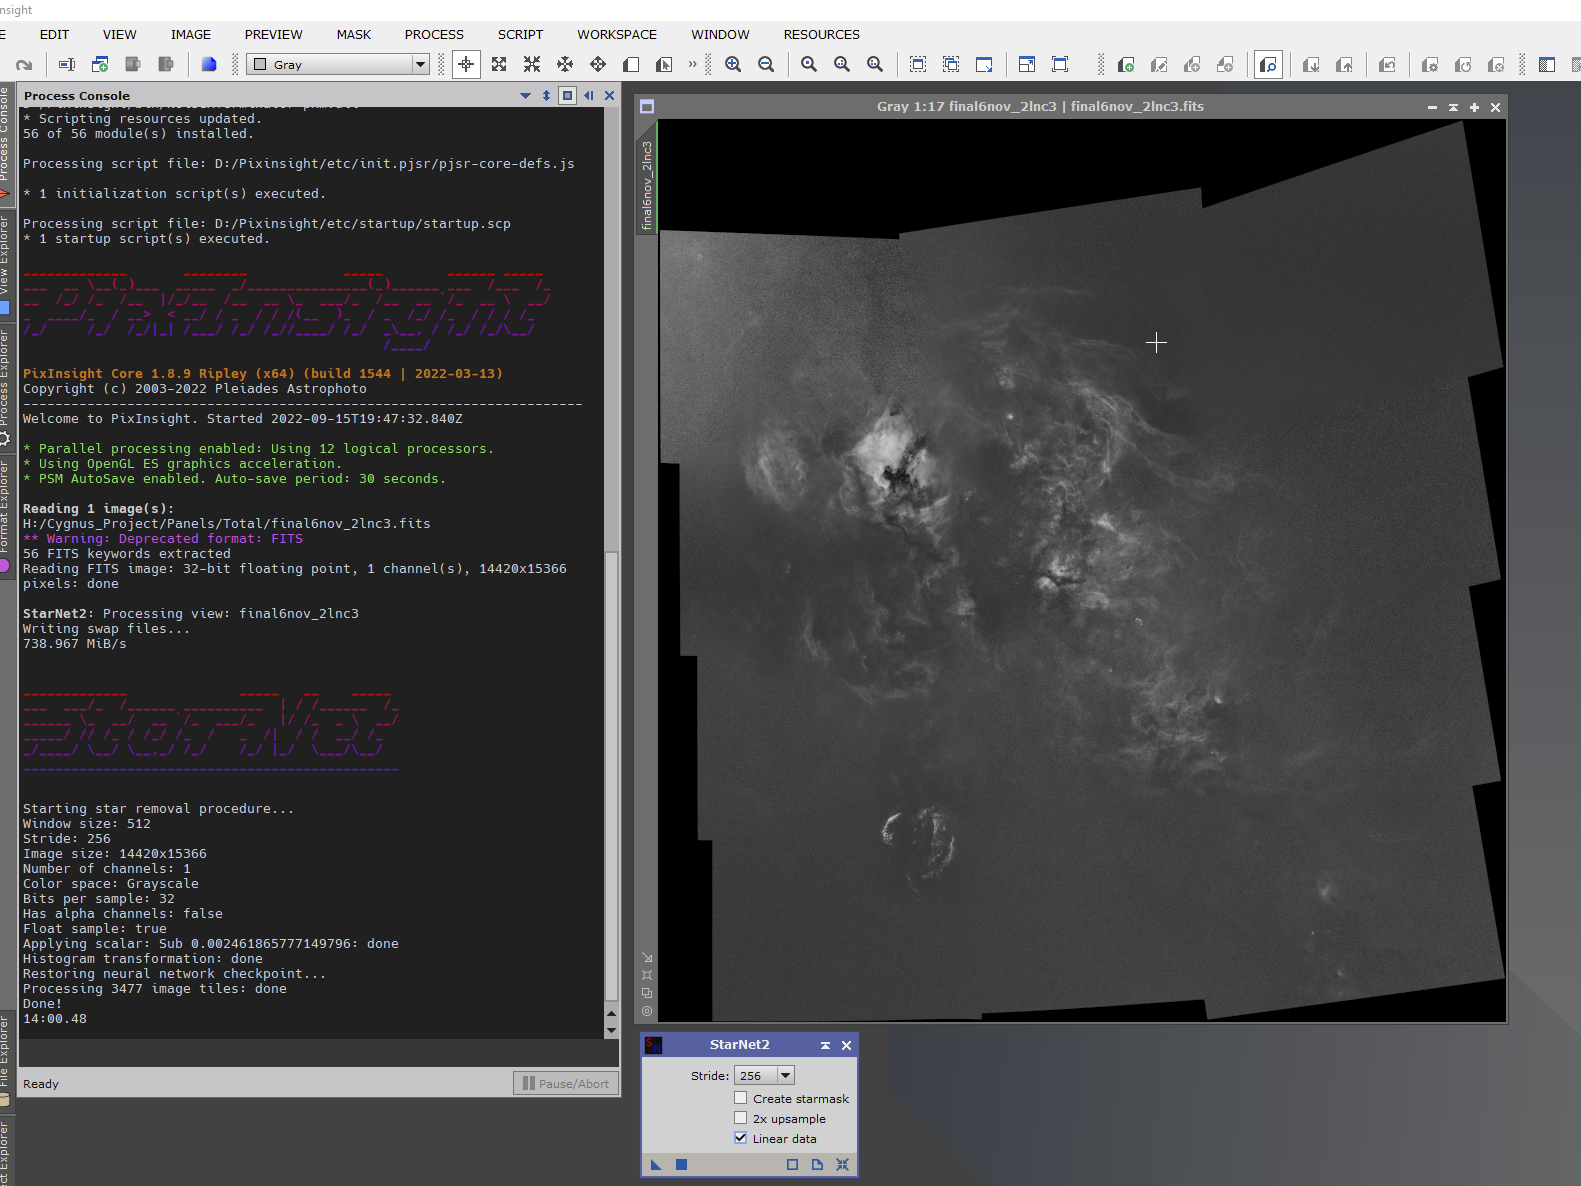This screenshot has width=1581, height=1186.
Task: Click the zoom out magnifier icon
Action: (766, 64)
